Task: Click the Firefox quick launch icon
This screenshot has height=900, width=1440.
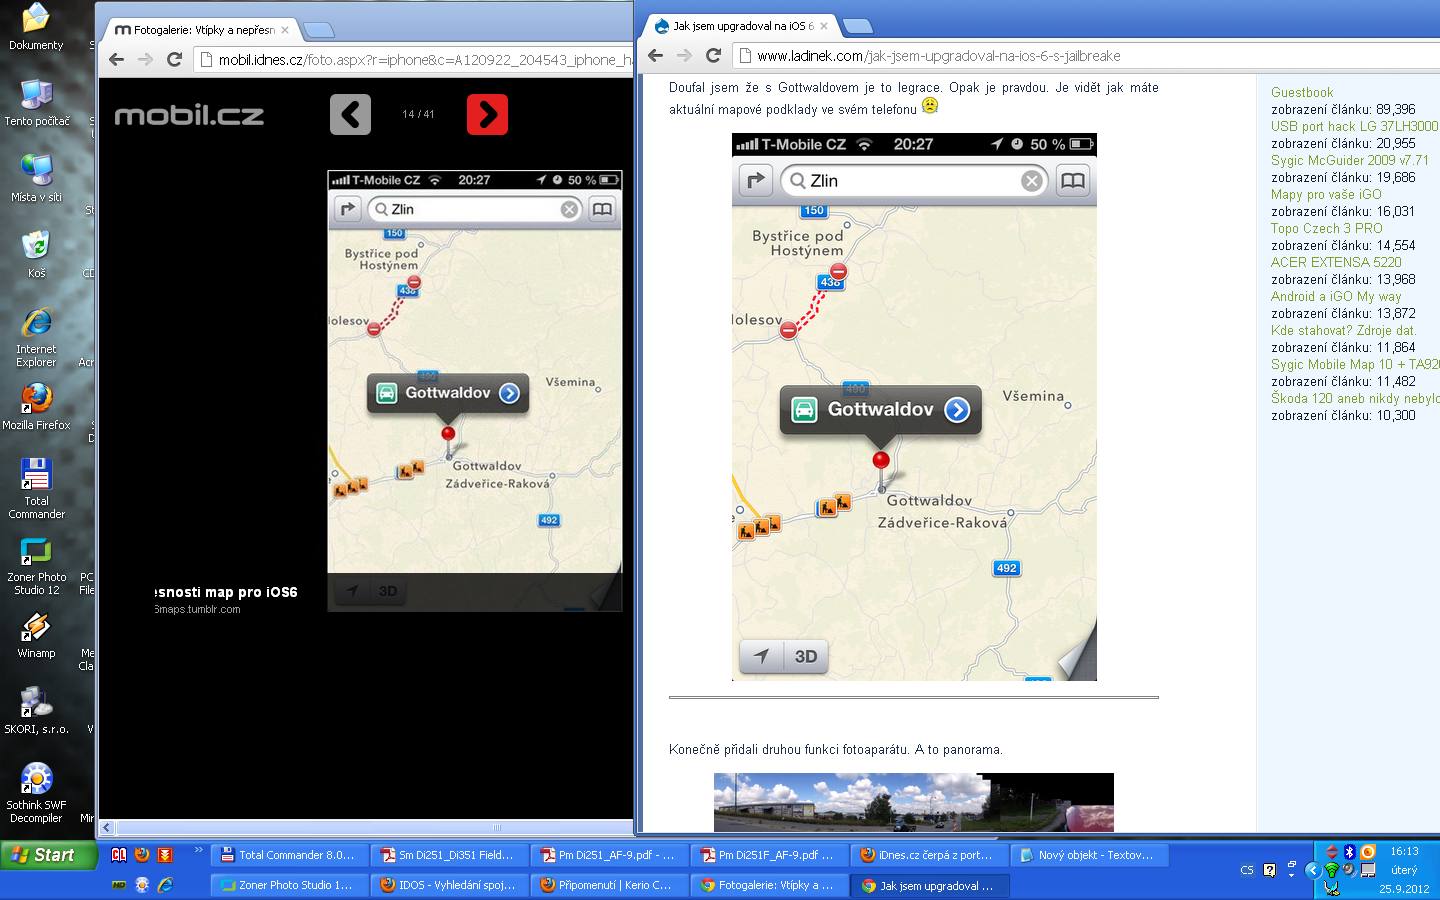Action: (x=142, y=855)
